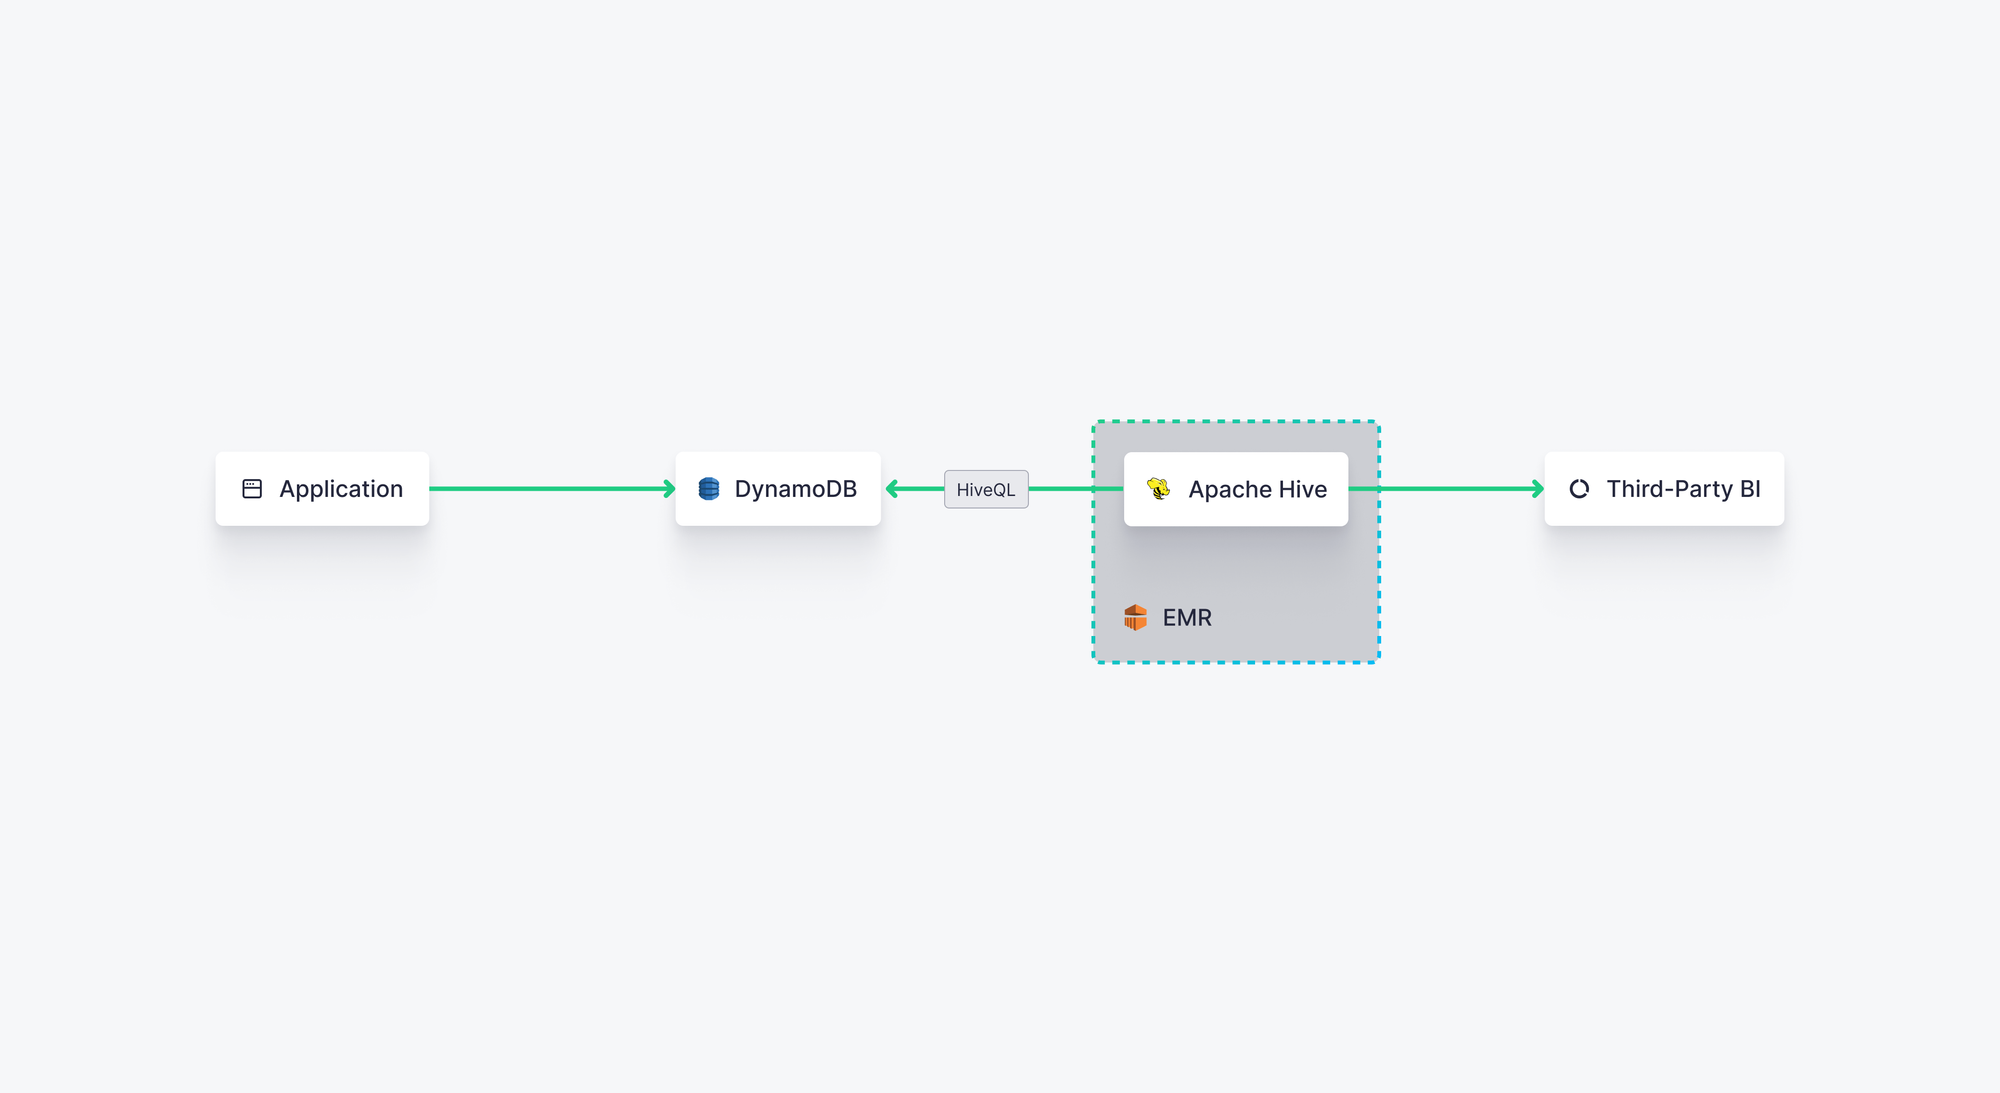
Task: Click the Third-Party BI circular icon
Action: (1579, 489)
